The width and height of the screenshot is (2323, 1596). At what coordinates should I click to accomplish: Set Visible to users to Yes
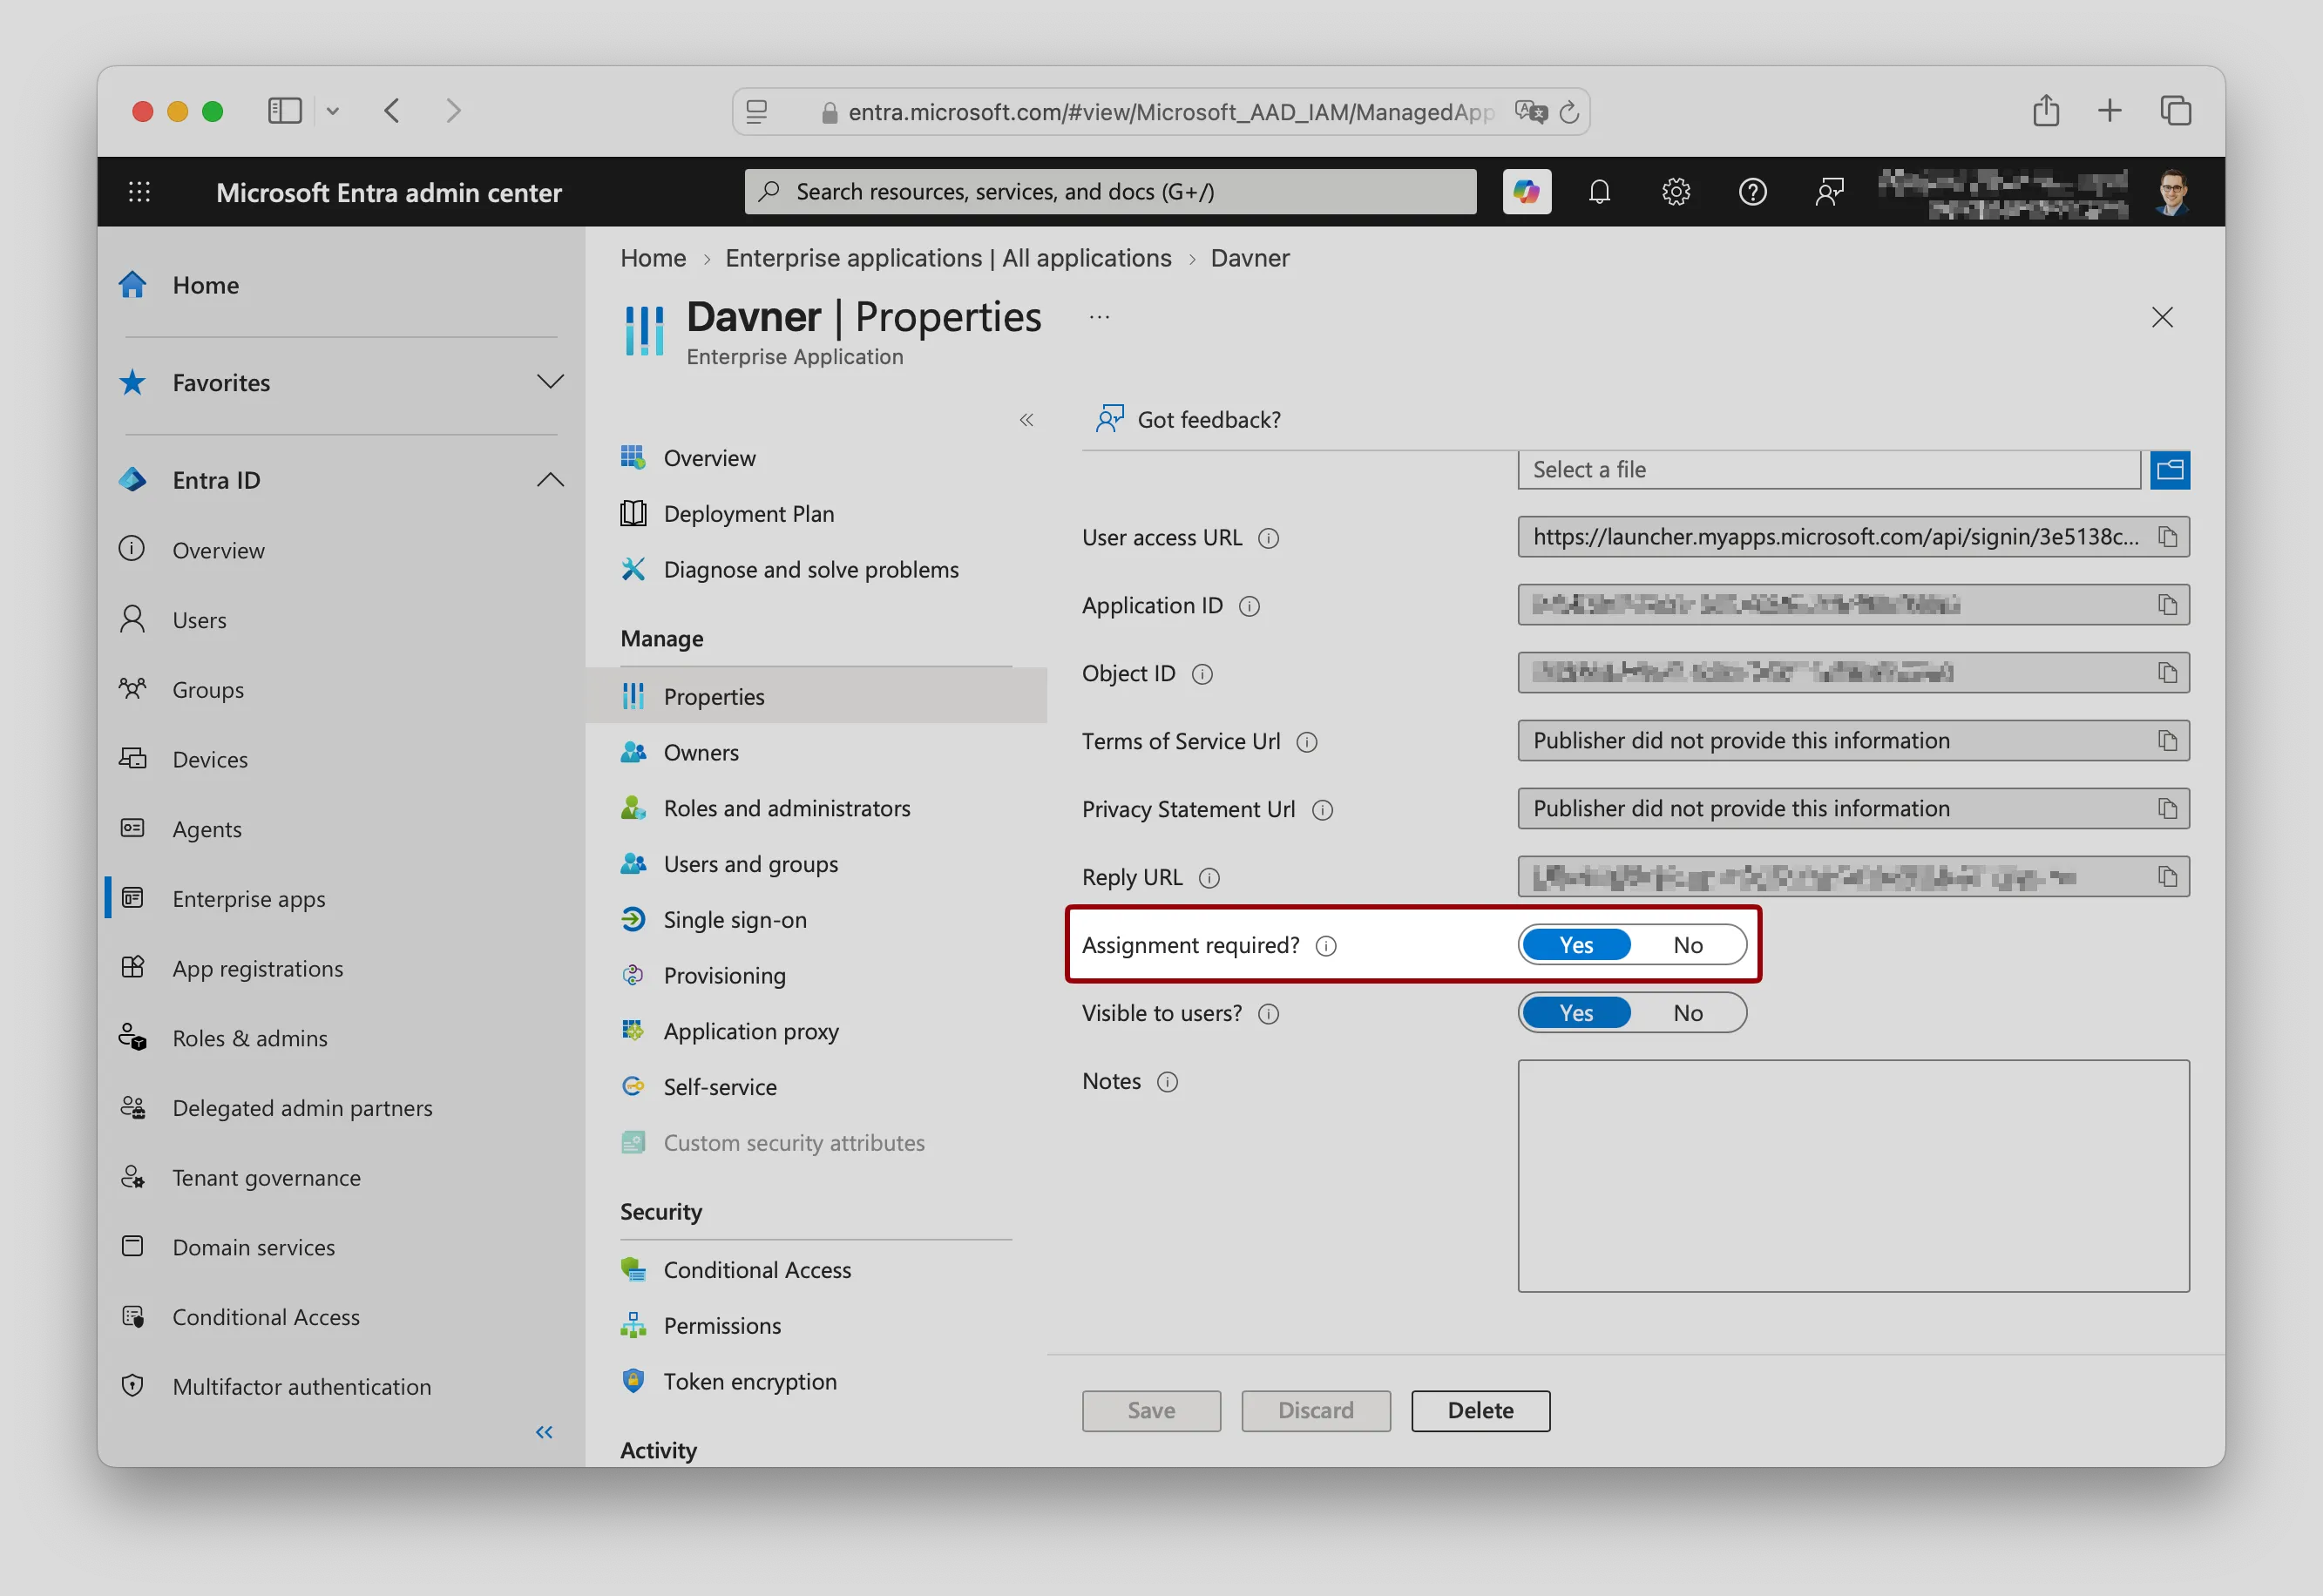coord(1576,1013)
